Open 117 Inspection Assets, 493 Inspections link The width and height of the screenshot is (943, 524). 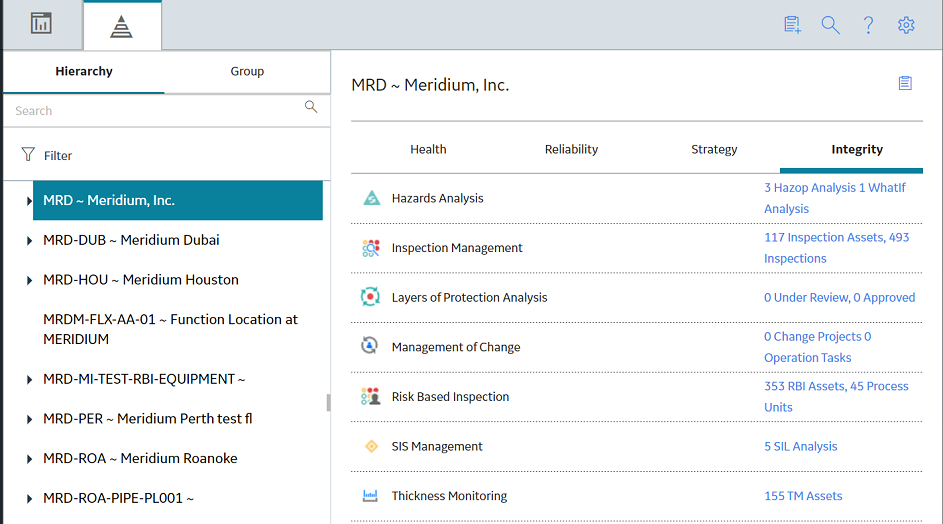tap(837, 248)
